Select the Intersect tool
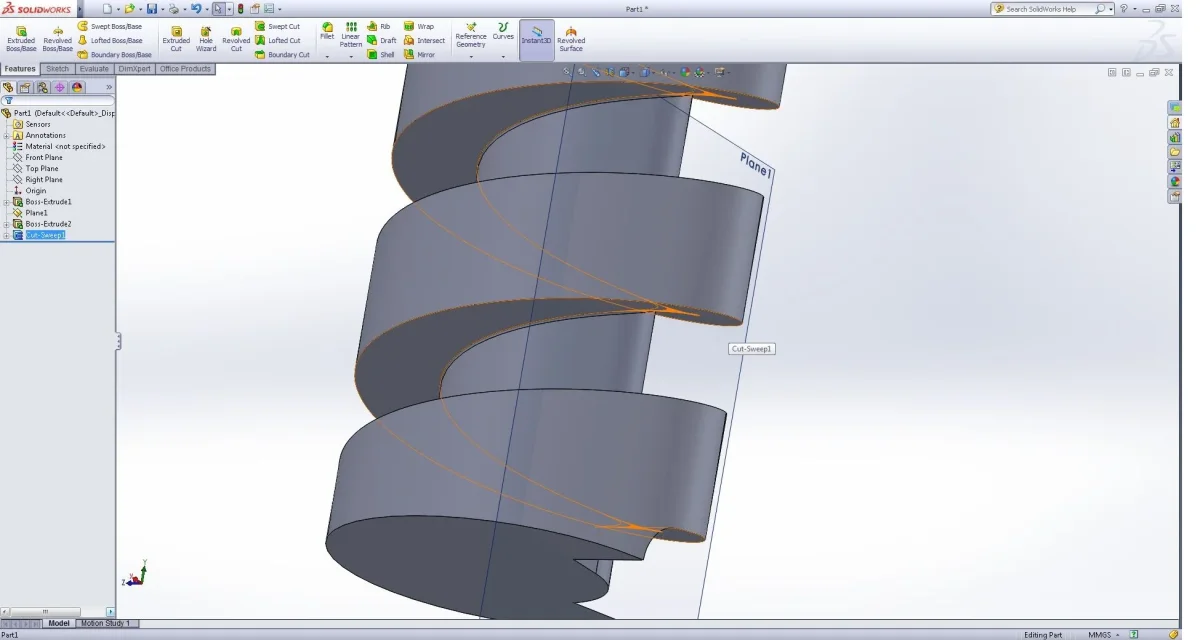Screen dimensions: 1203x640 tap(425, 41)
